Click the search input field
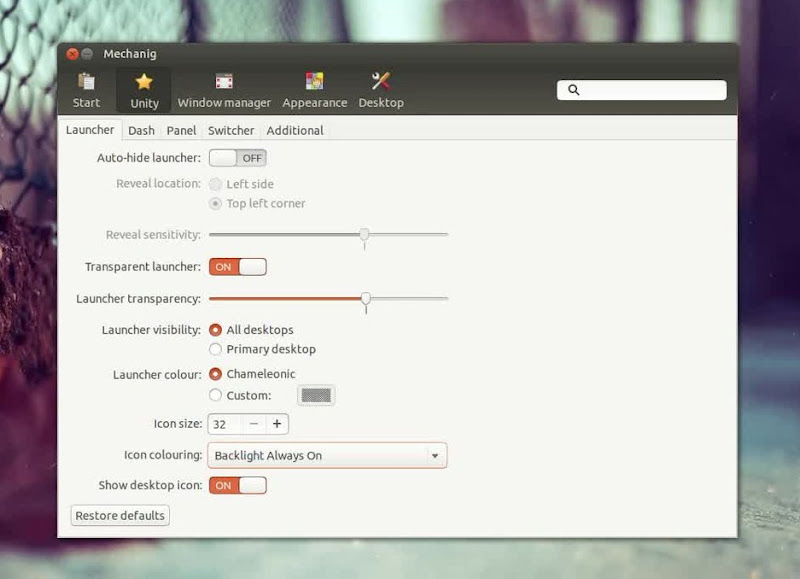Image resolution: width=800 pixels, height=579 pixels. pos(642,90)
